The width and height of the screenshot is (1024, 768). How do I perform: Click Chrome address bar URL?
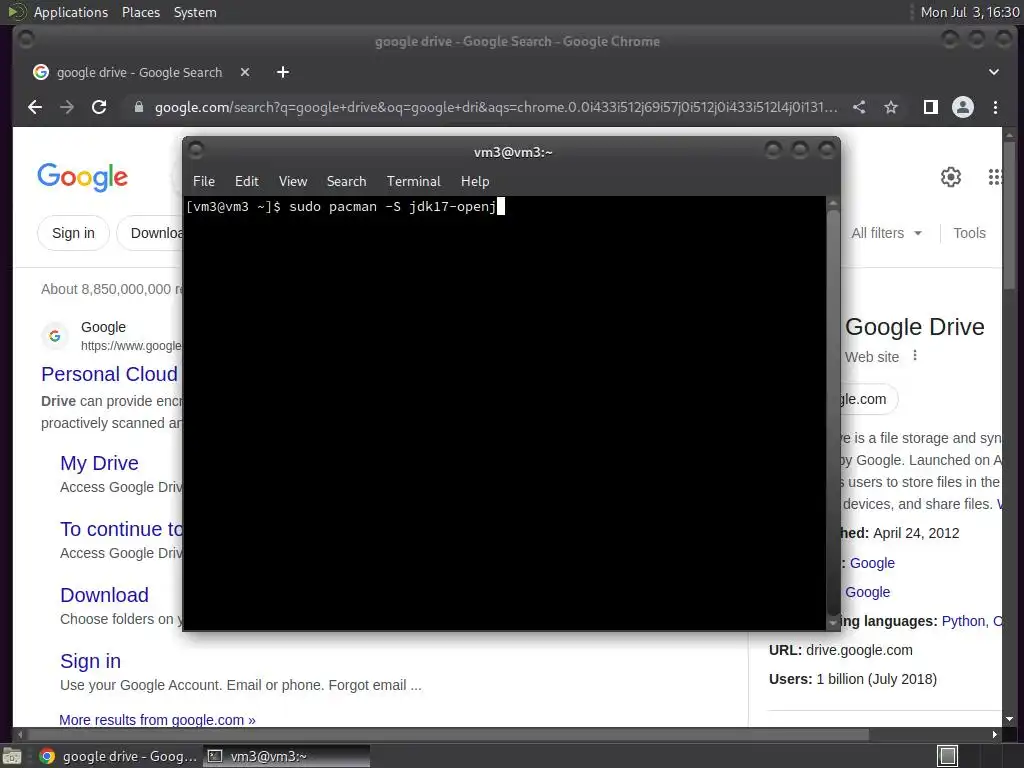(496, 107)
